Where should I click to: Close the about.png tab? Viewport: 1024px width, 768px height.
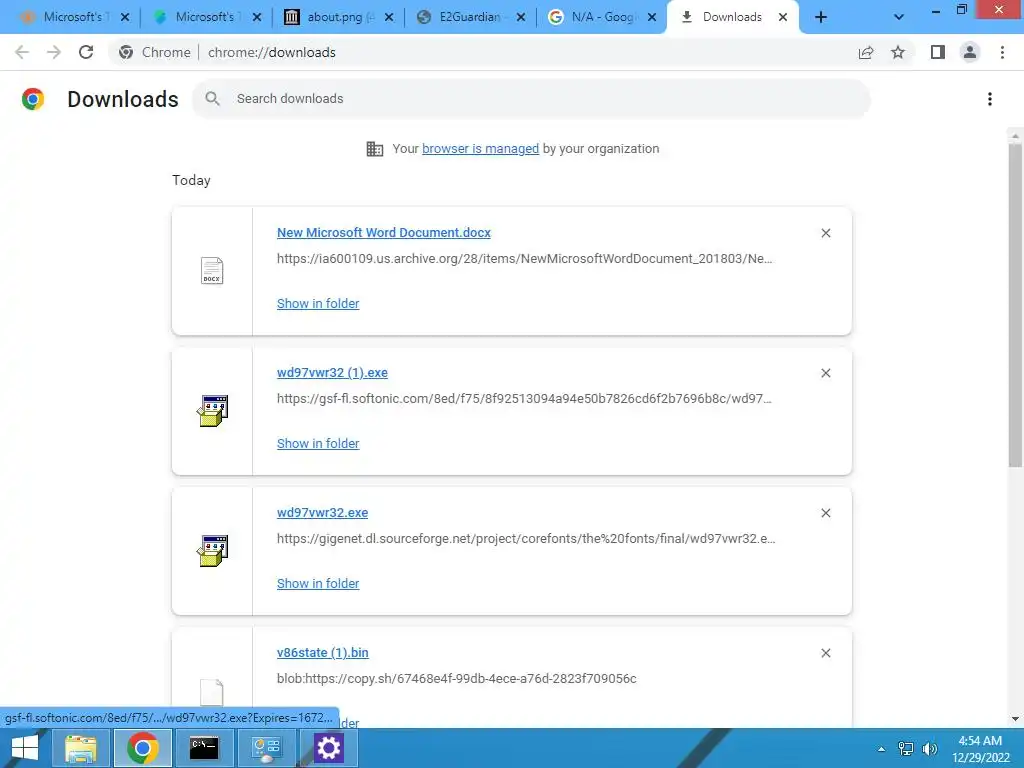[x=389, y=18]
